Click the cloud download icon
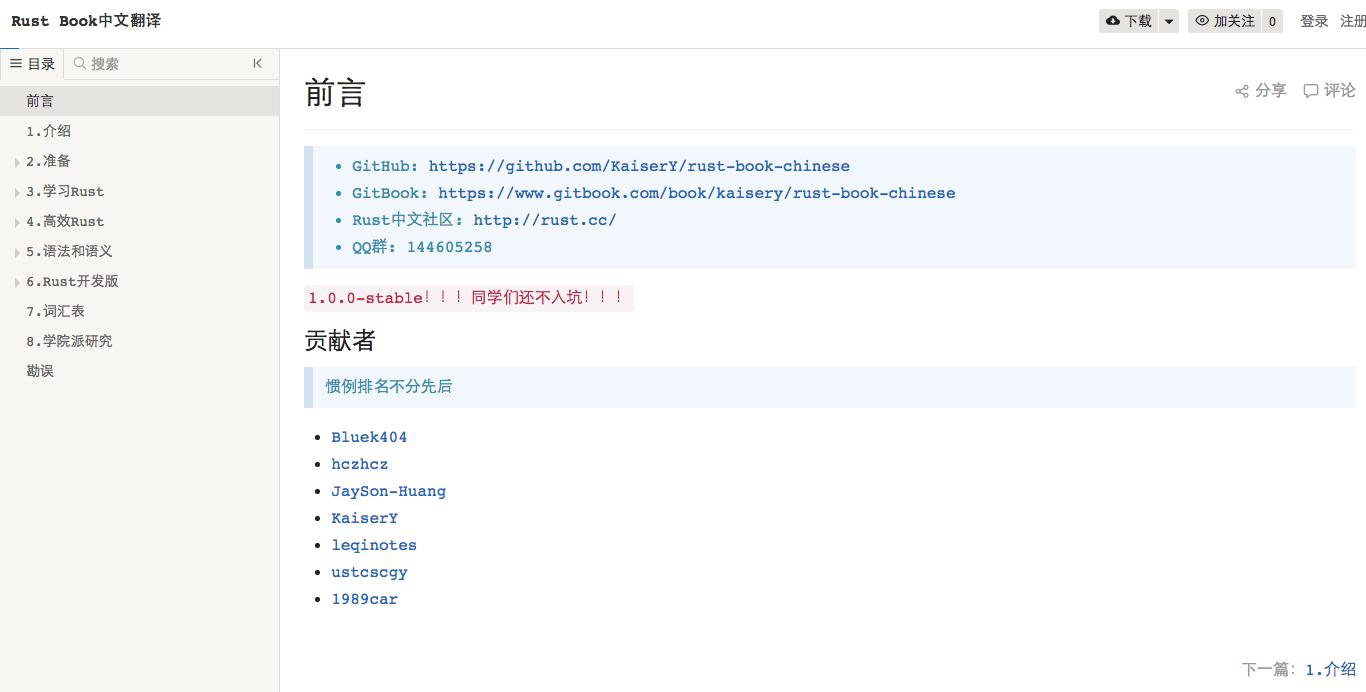Viewport: 1366px width, 692px height. [x=1112, y=21]
